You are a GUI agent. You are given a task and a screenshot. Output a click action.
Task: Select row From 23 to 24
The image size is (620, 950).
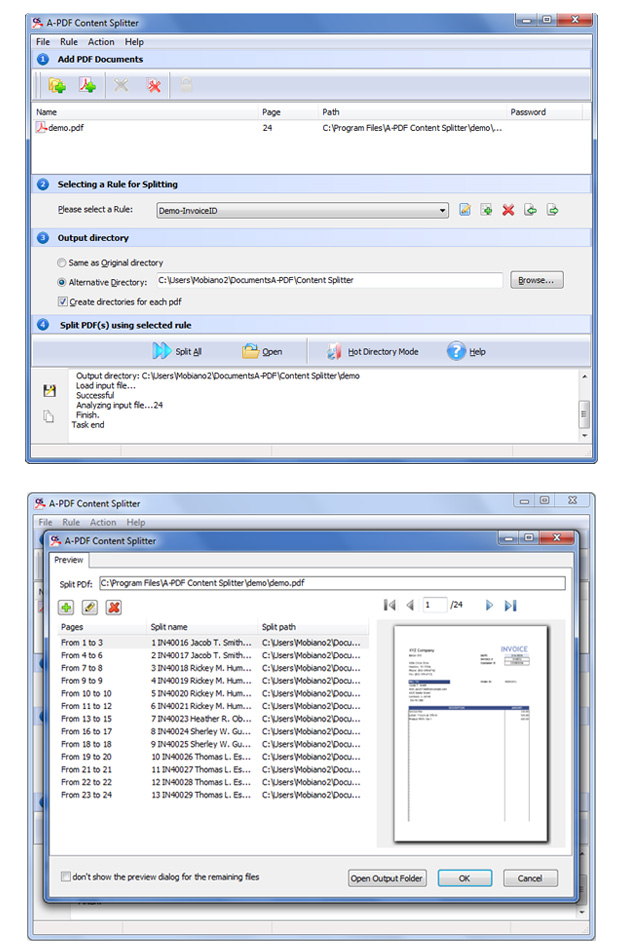pos(212,795)
